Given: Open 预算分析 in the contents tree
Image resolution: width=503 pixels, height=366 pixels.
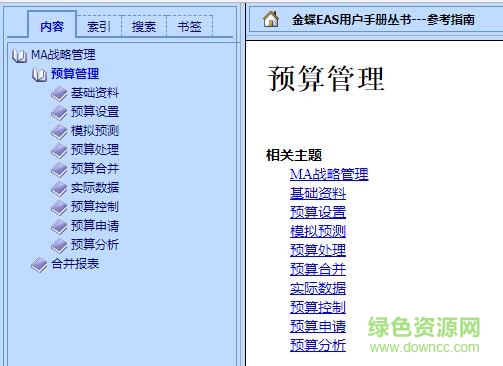Looking at the screenshot, I should (x=95, y=245).
